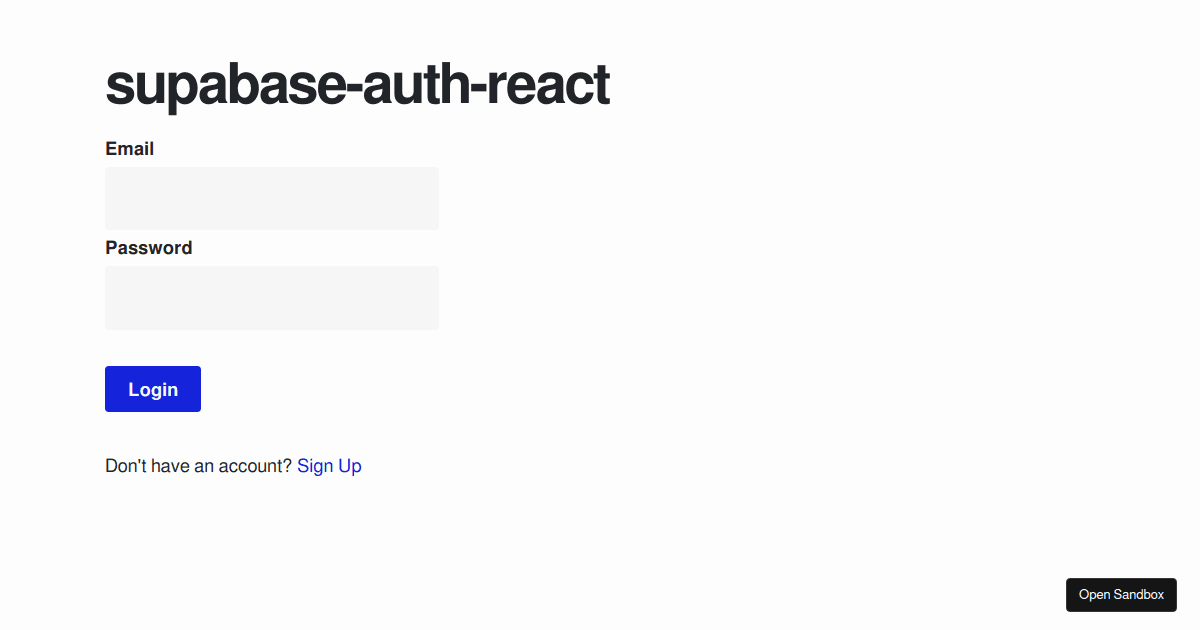
Task: Click the Email label
Action: [130, 148]
